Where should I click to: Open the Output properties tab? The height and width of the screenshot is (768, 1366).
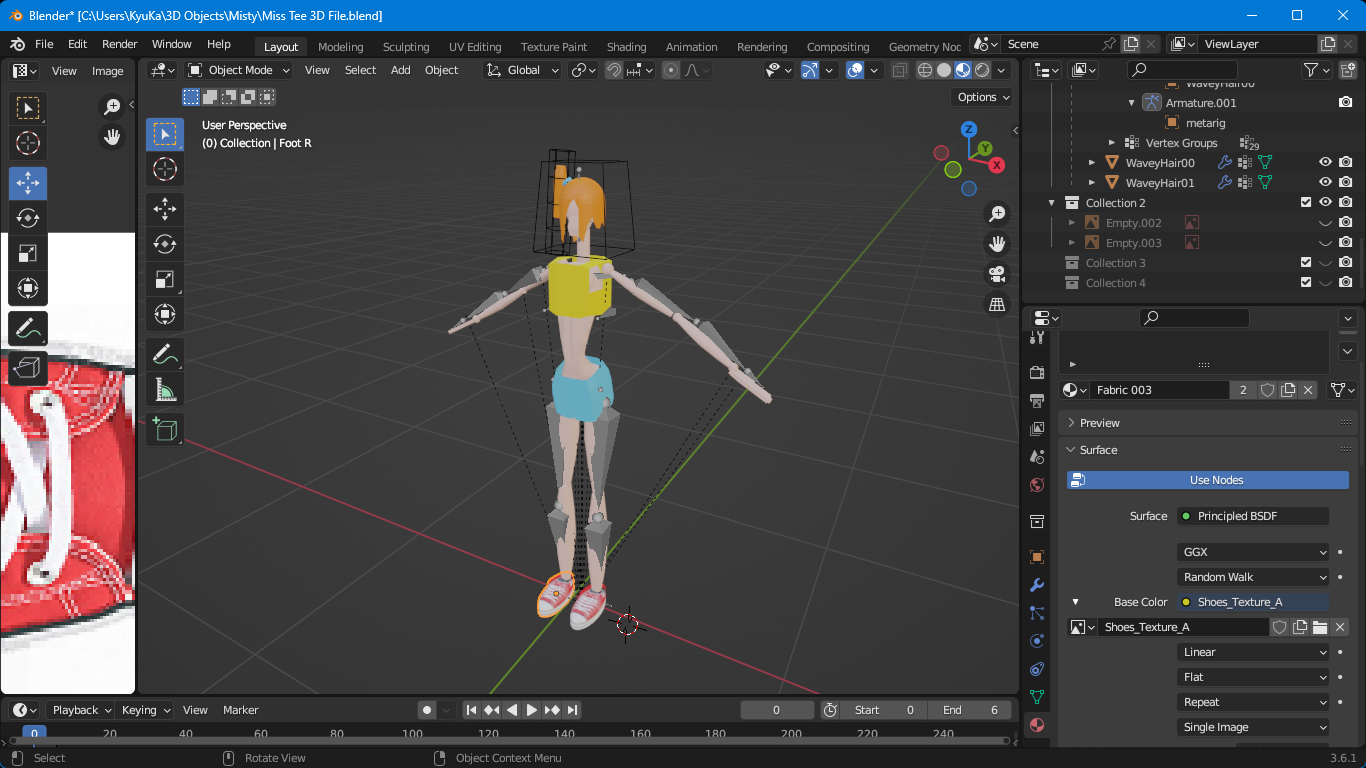(1037, 401)
